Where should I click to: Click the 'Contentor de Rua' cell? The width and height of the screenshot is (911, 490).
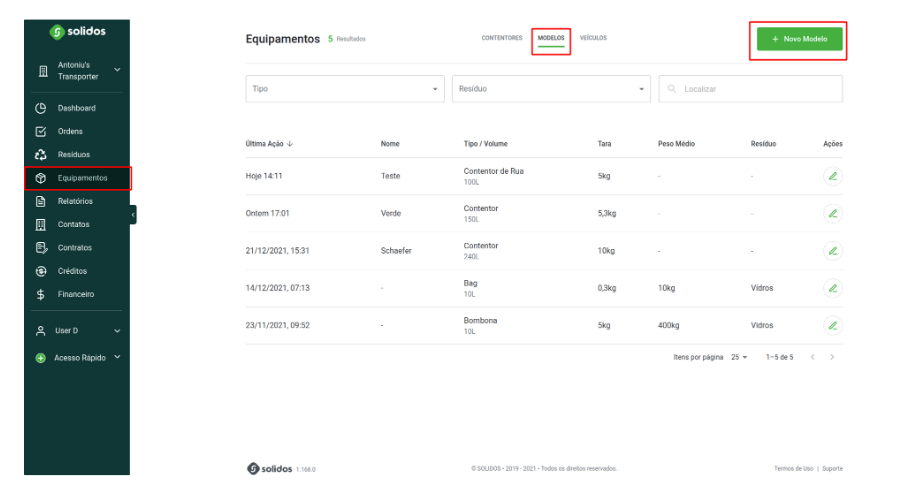click(493, 171)
